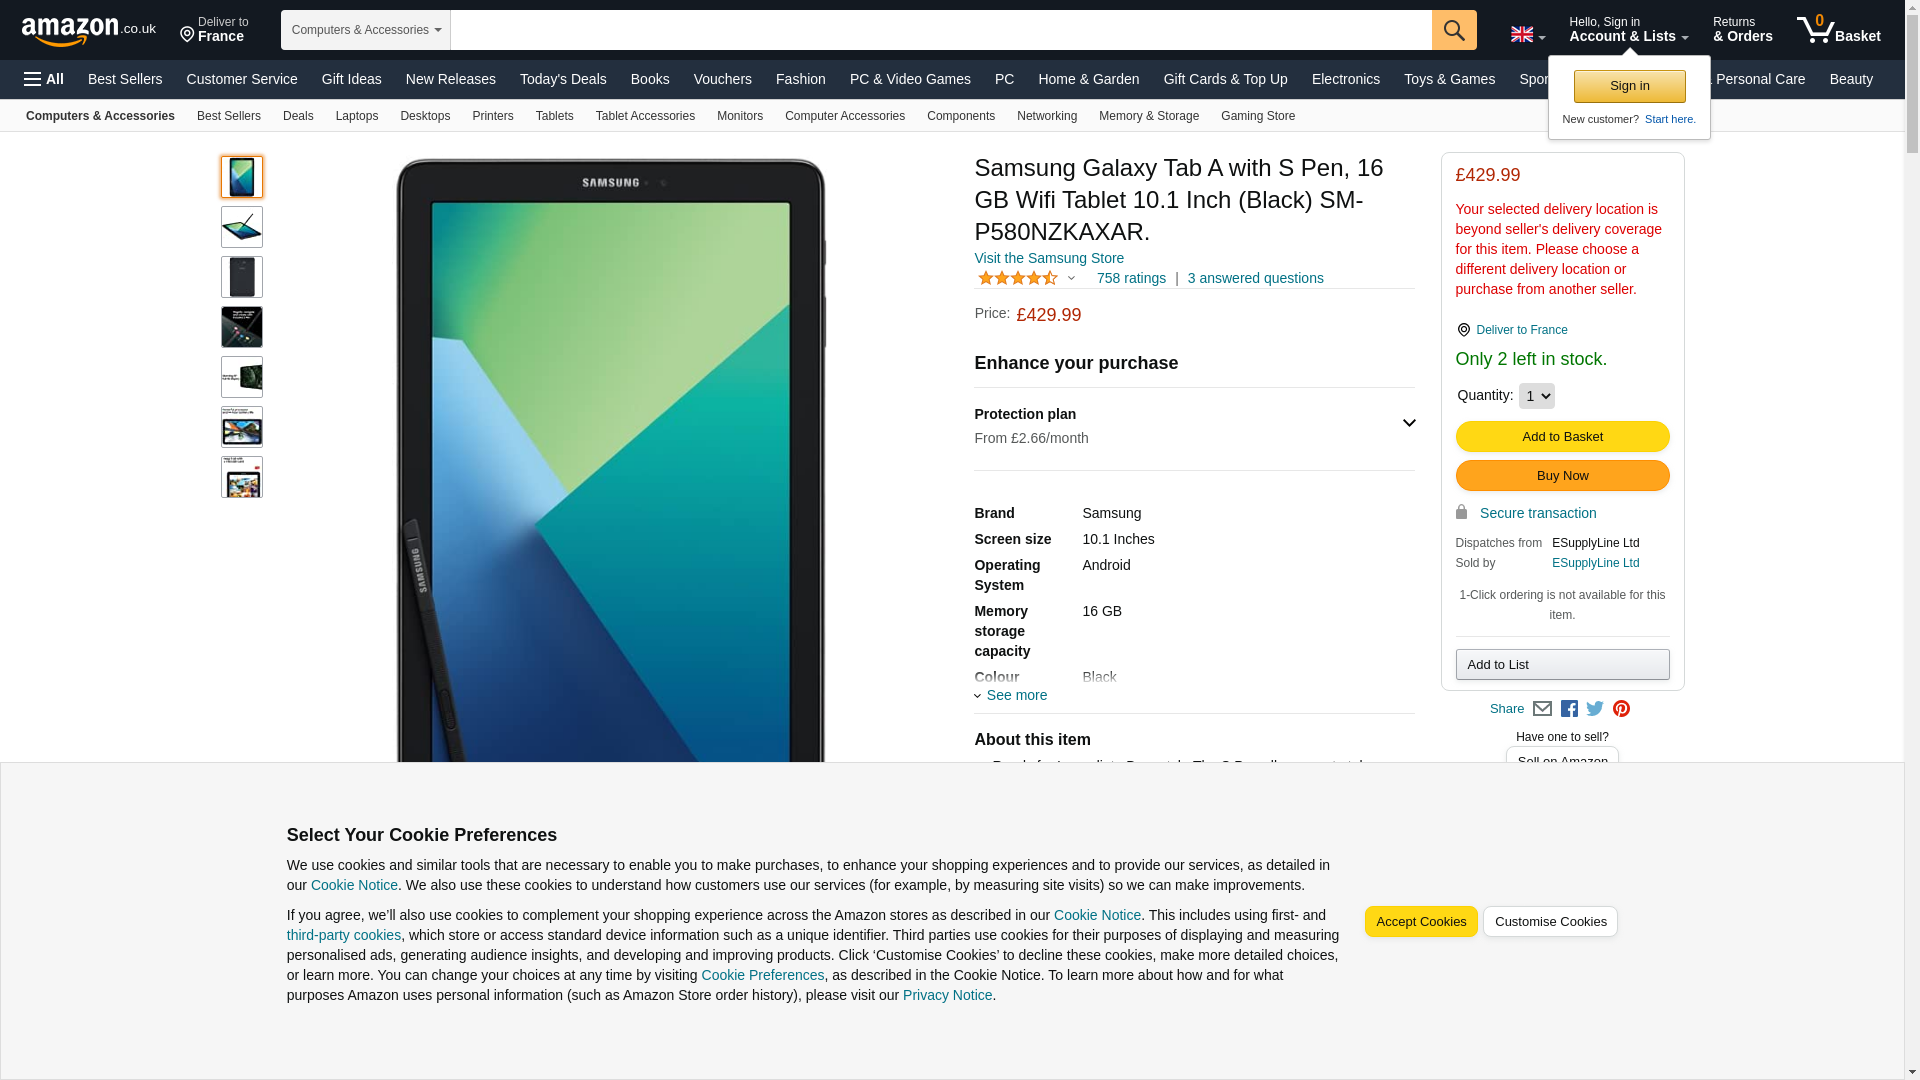Expand the Protection plan section
This screenshot has height=1080, width=1920.
1194,426
